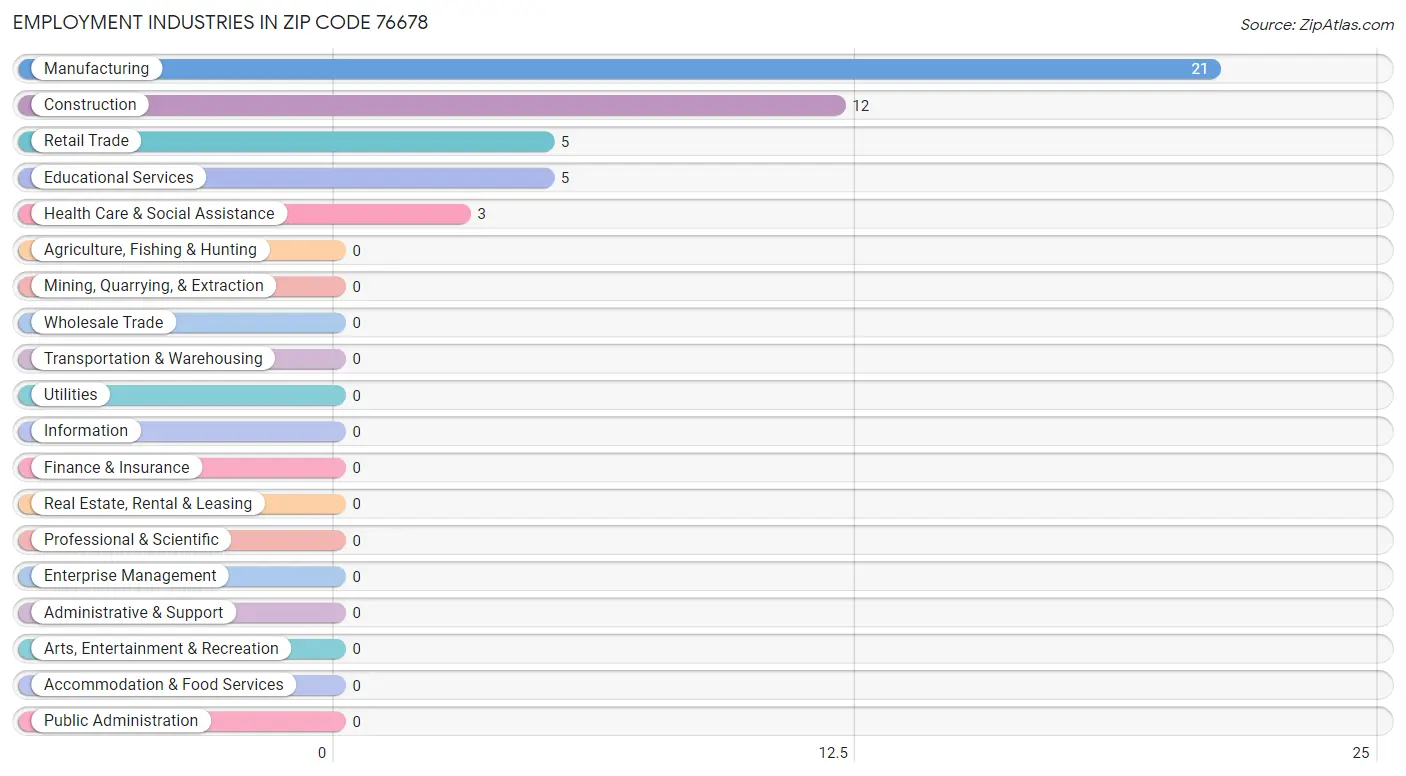Click the Professional & Scientific value 0

[x=356, y=540]
